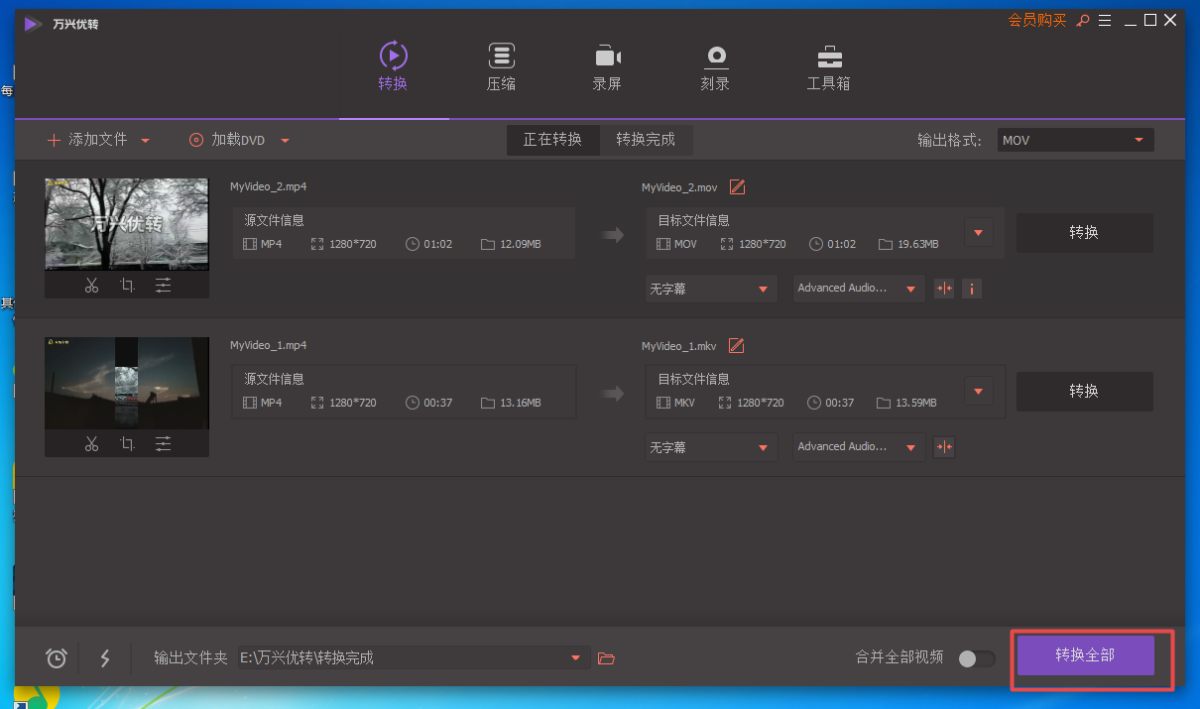Click the info icon in MyVideo_2 row

971,289
